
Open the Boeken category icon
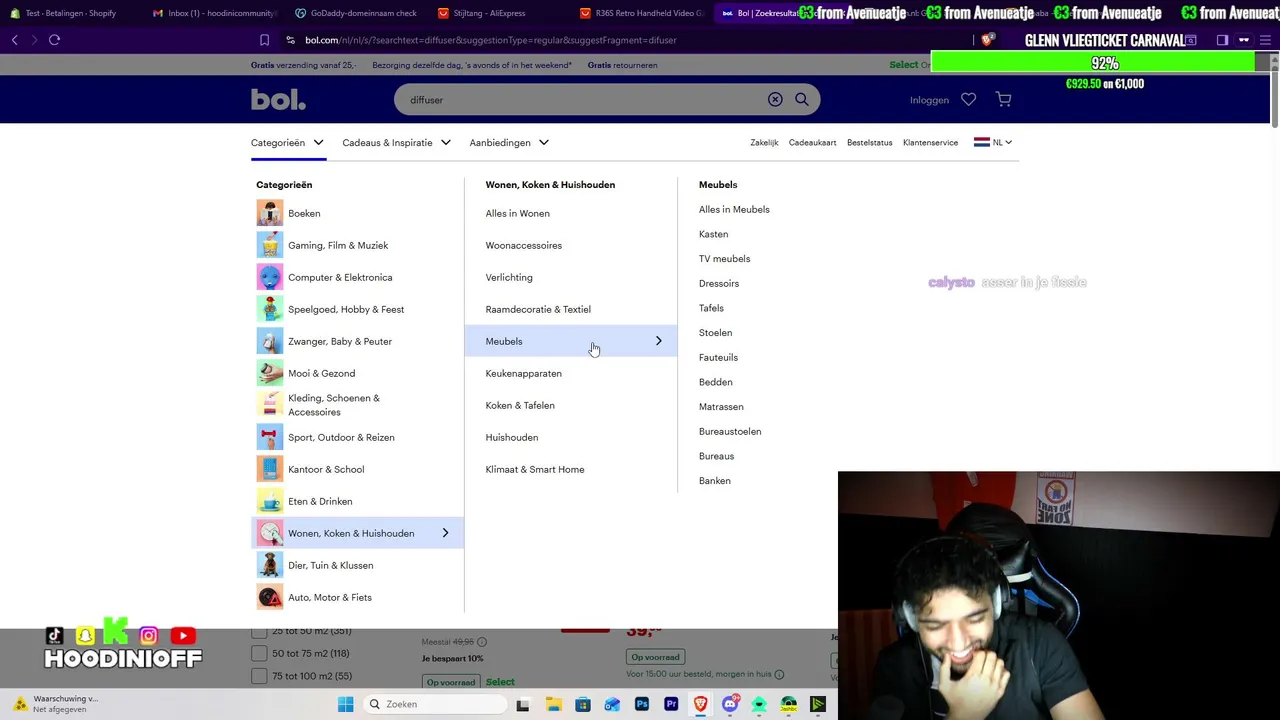[270, 213]
